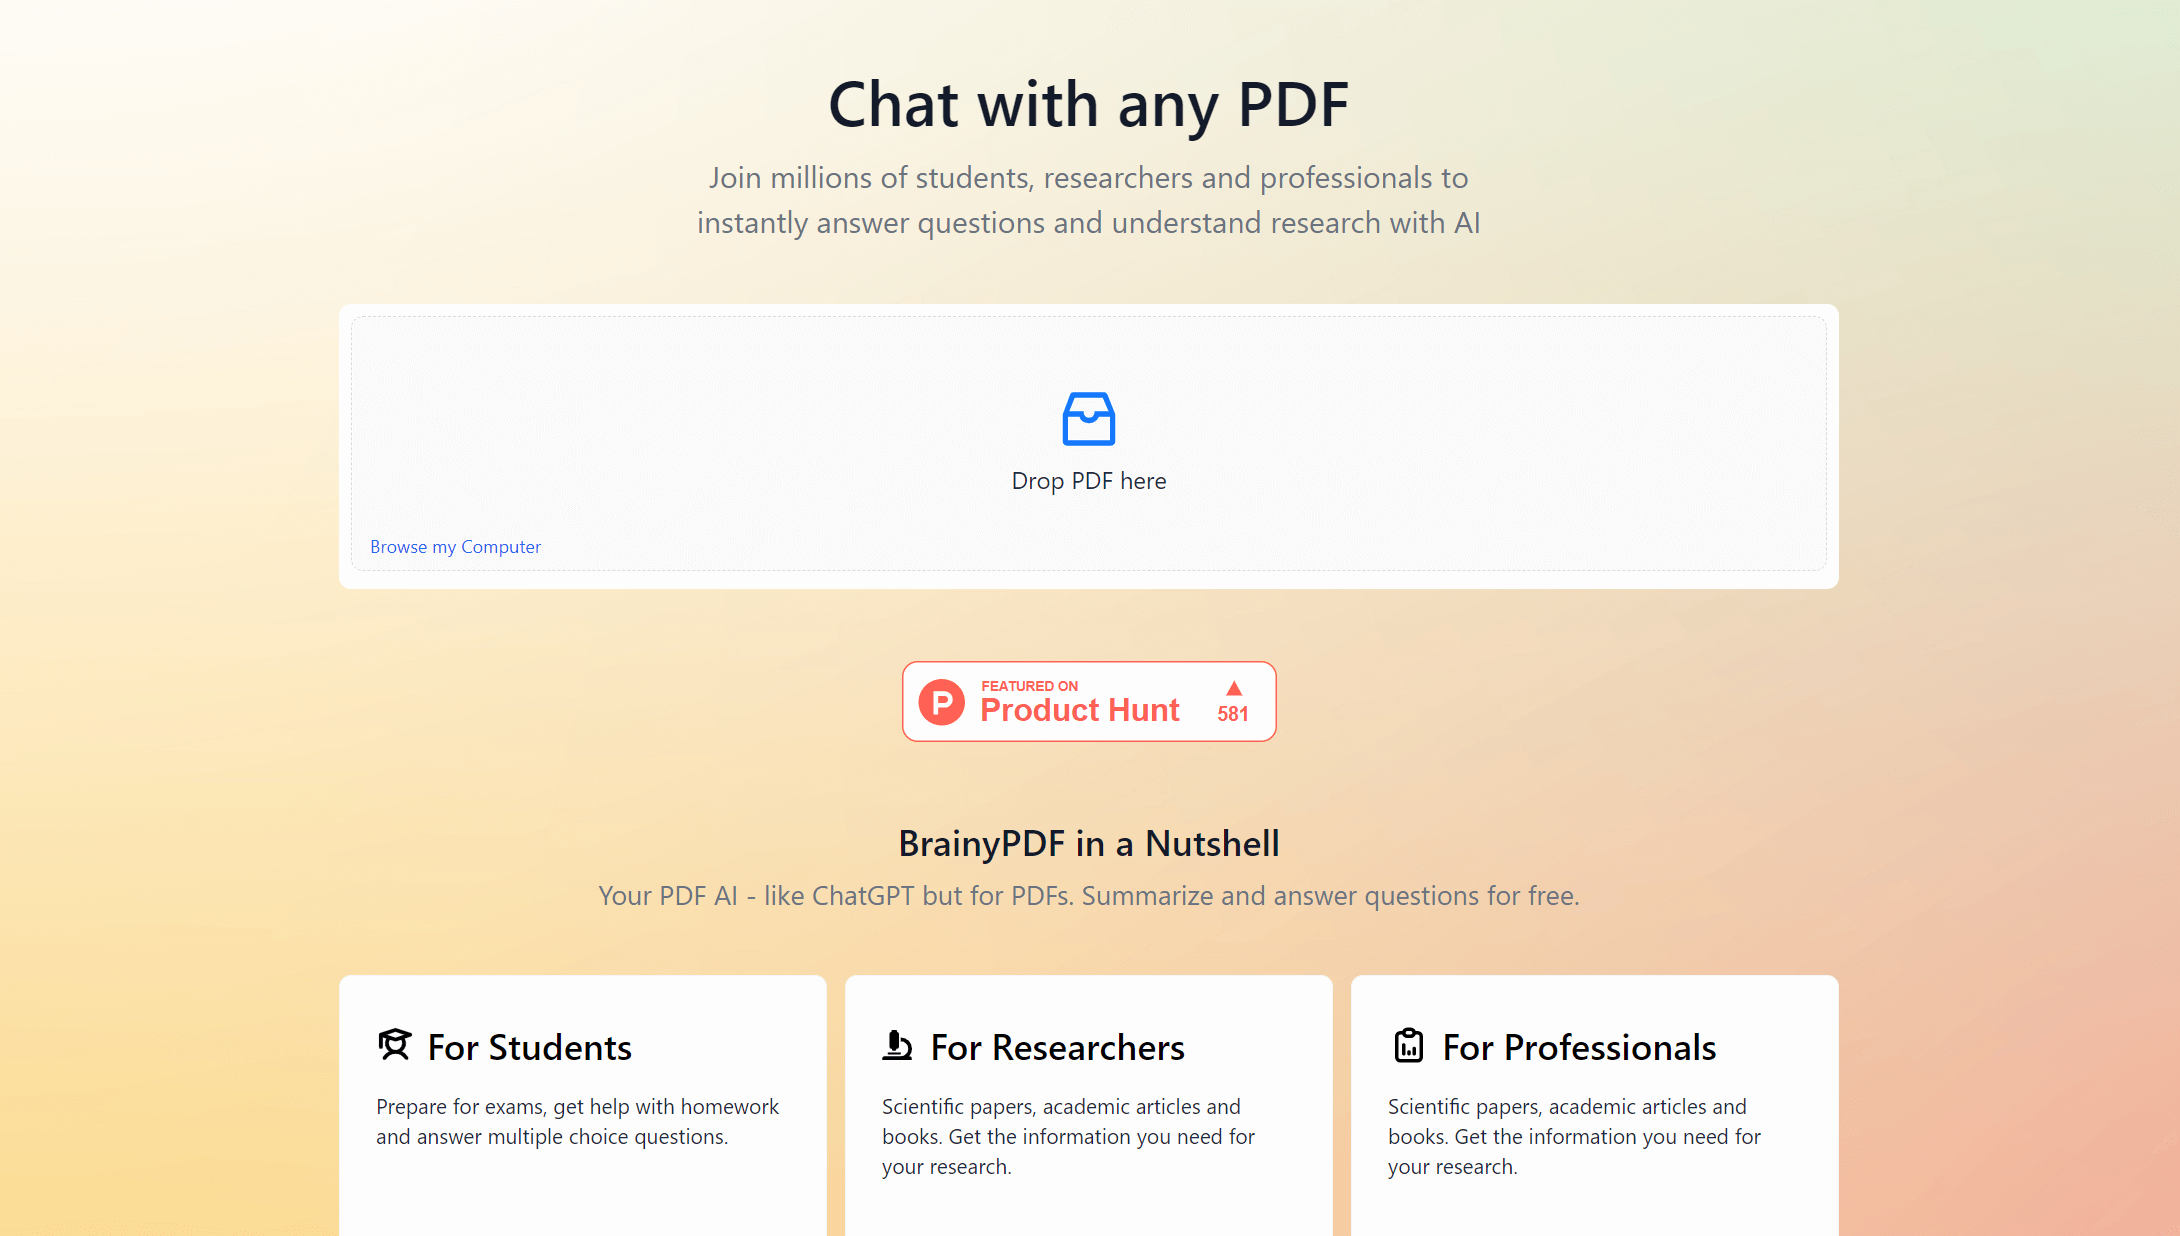Open the Product Hunt badge title text
The height and width of the screenshot is (1236, 2180).
click(x=1079, y=710)
